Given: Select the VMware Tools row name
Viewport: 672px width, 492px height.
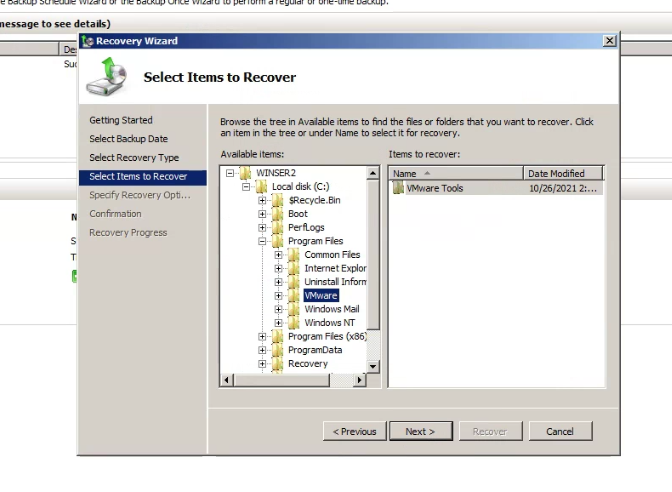Looking at the screenshot, I should 435,189.
